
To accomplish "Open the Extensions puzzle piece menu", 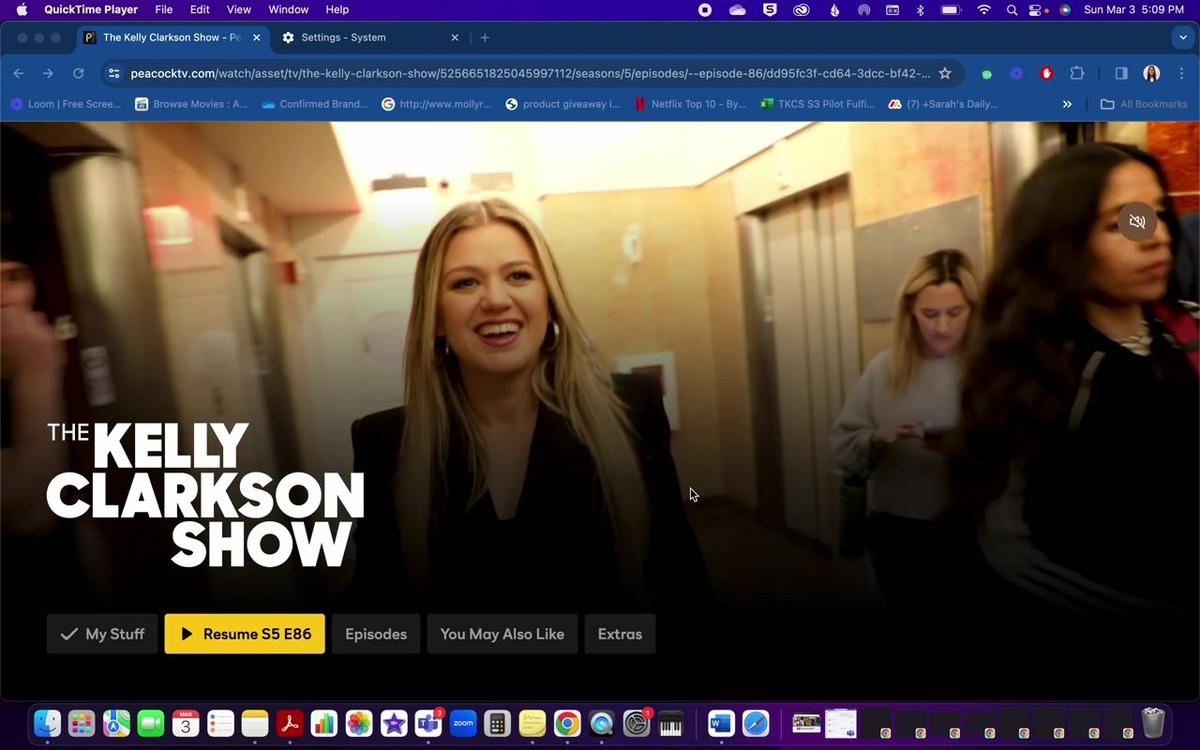I will pyautogui.click(x=1077, y=73).
